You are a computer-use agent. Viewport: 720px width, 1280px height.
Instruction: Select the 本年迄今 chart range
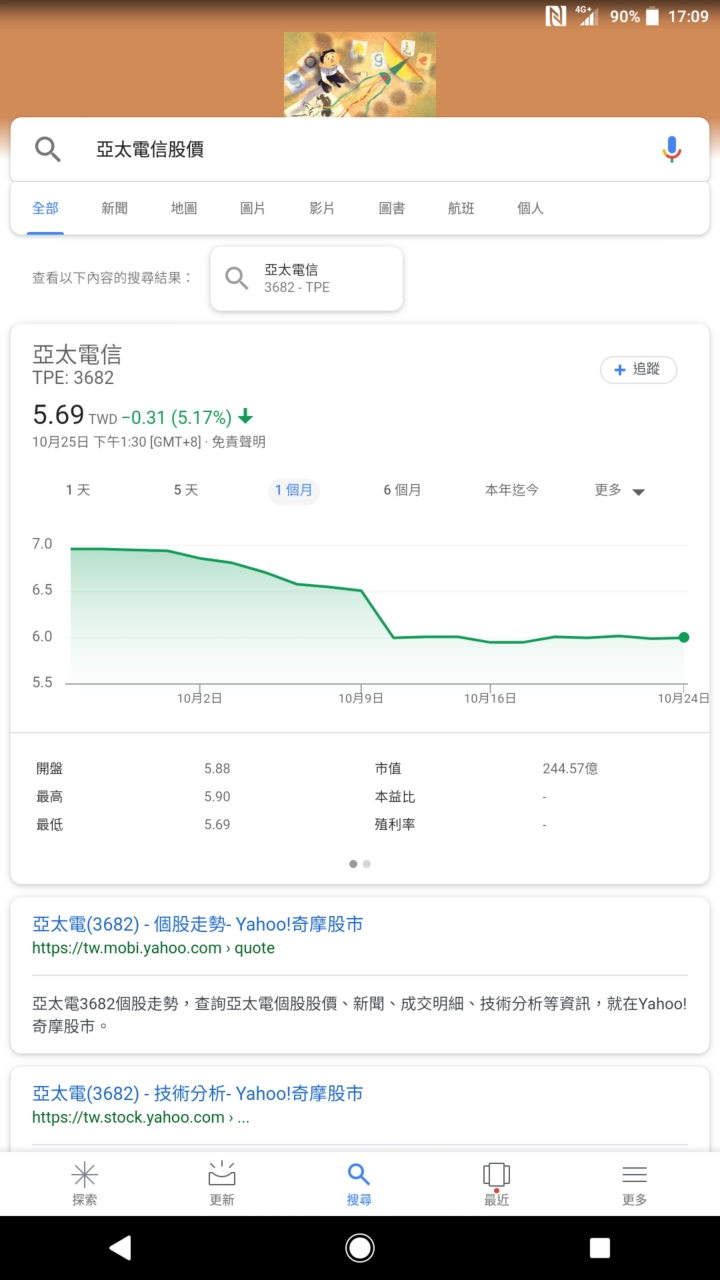coord(512,490)
